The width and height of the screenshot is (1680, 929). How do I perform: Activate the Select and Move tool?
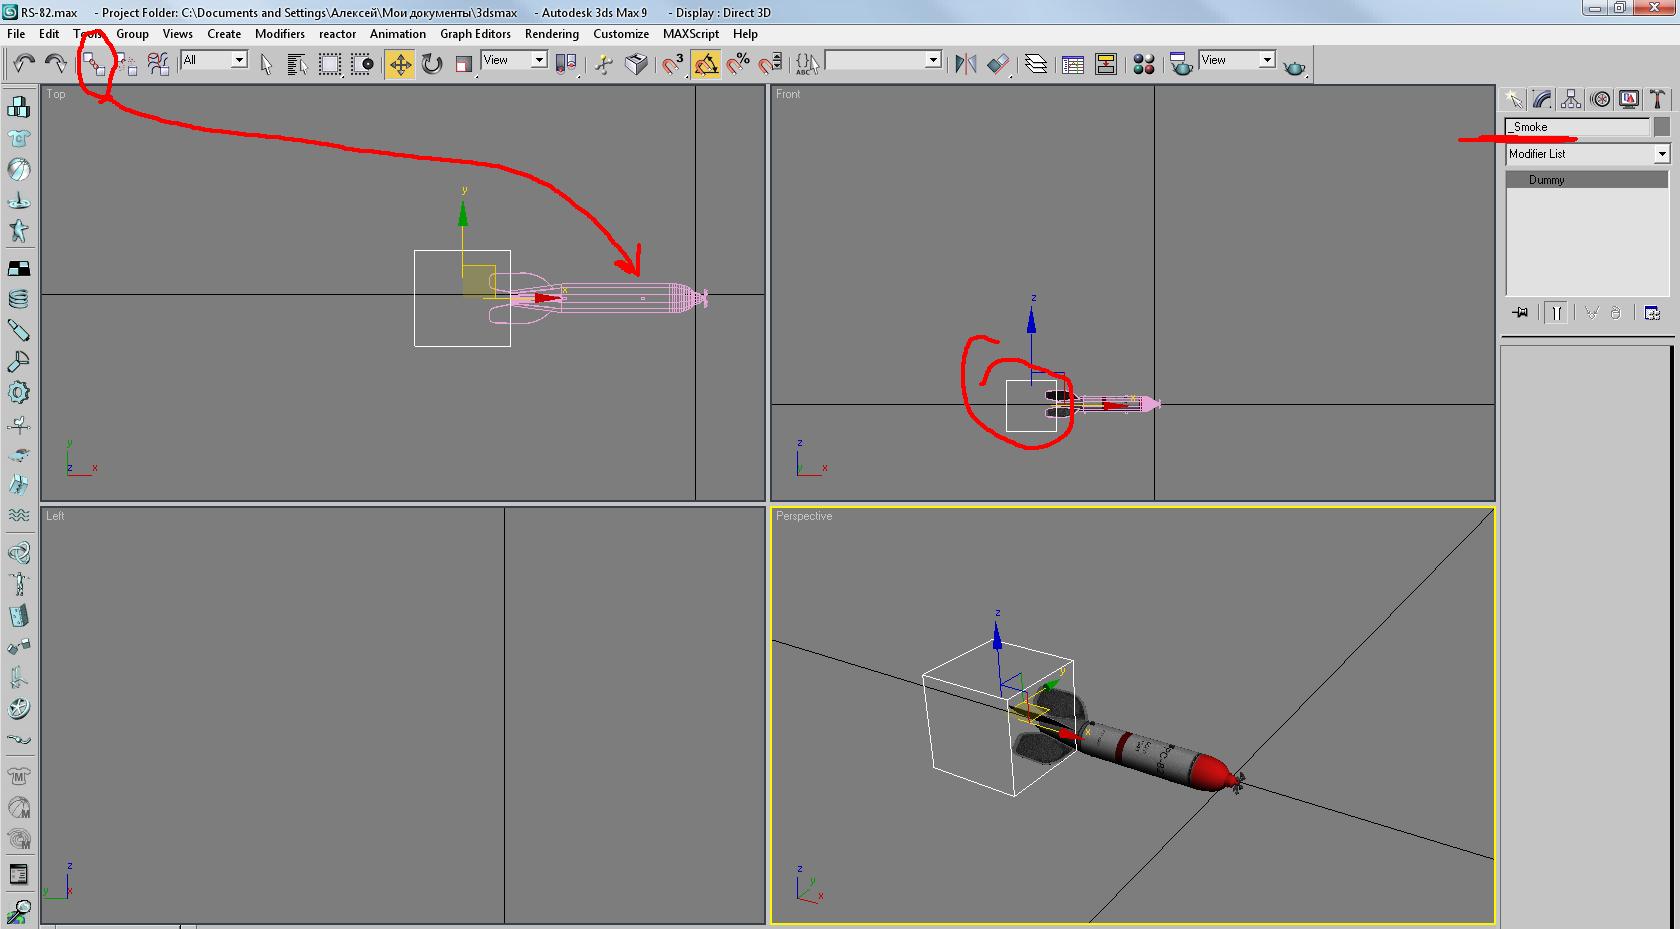[400, 64]
